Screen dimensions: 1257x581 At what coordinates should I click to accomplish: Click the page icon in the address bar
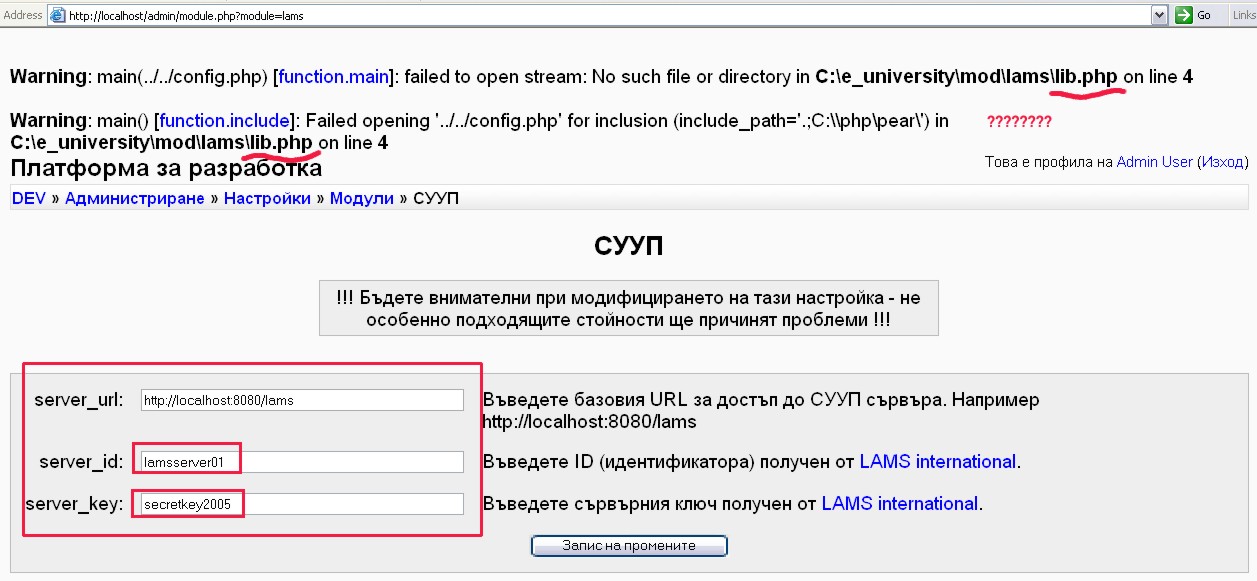pyautogui.click(x=58, y=15)
